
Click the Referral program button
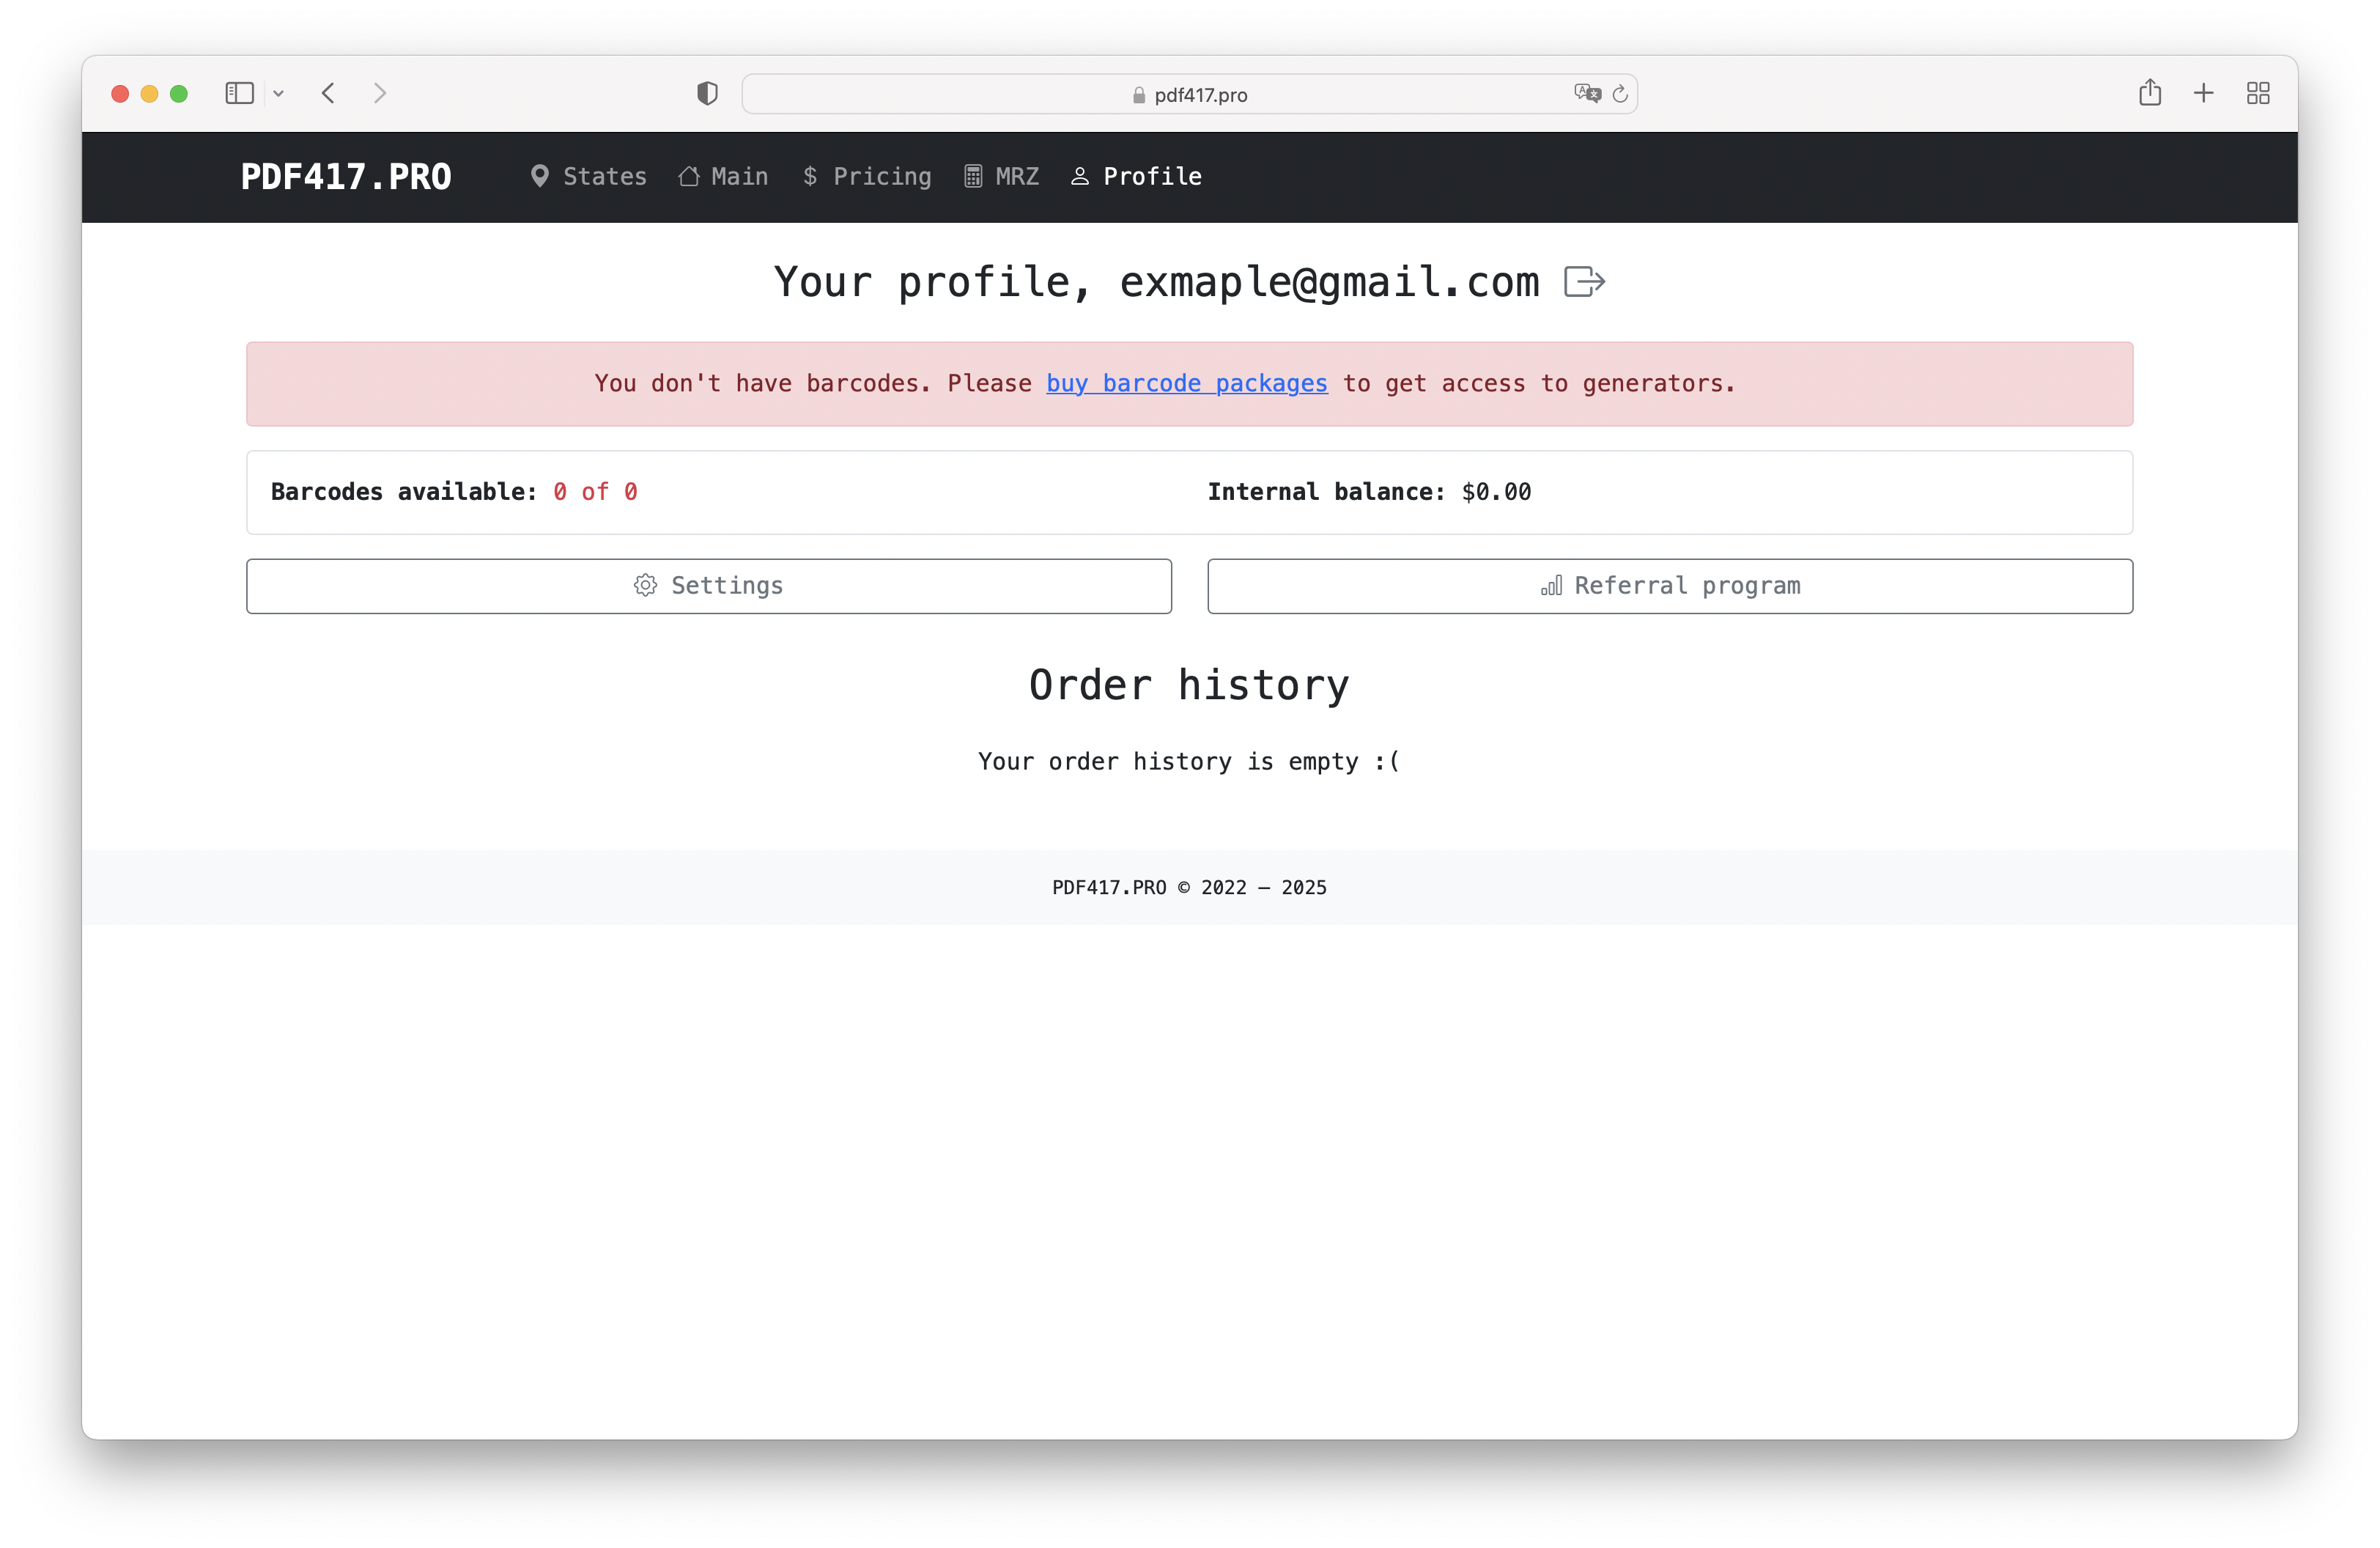1670,586
